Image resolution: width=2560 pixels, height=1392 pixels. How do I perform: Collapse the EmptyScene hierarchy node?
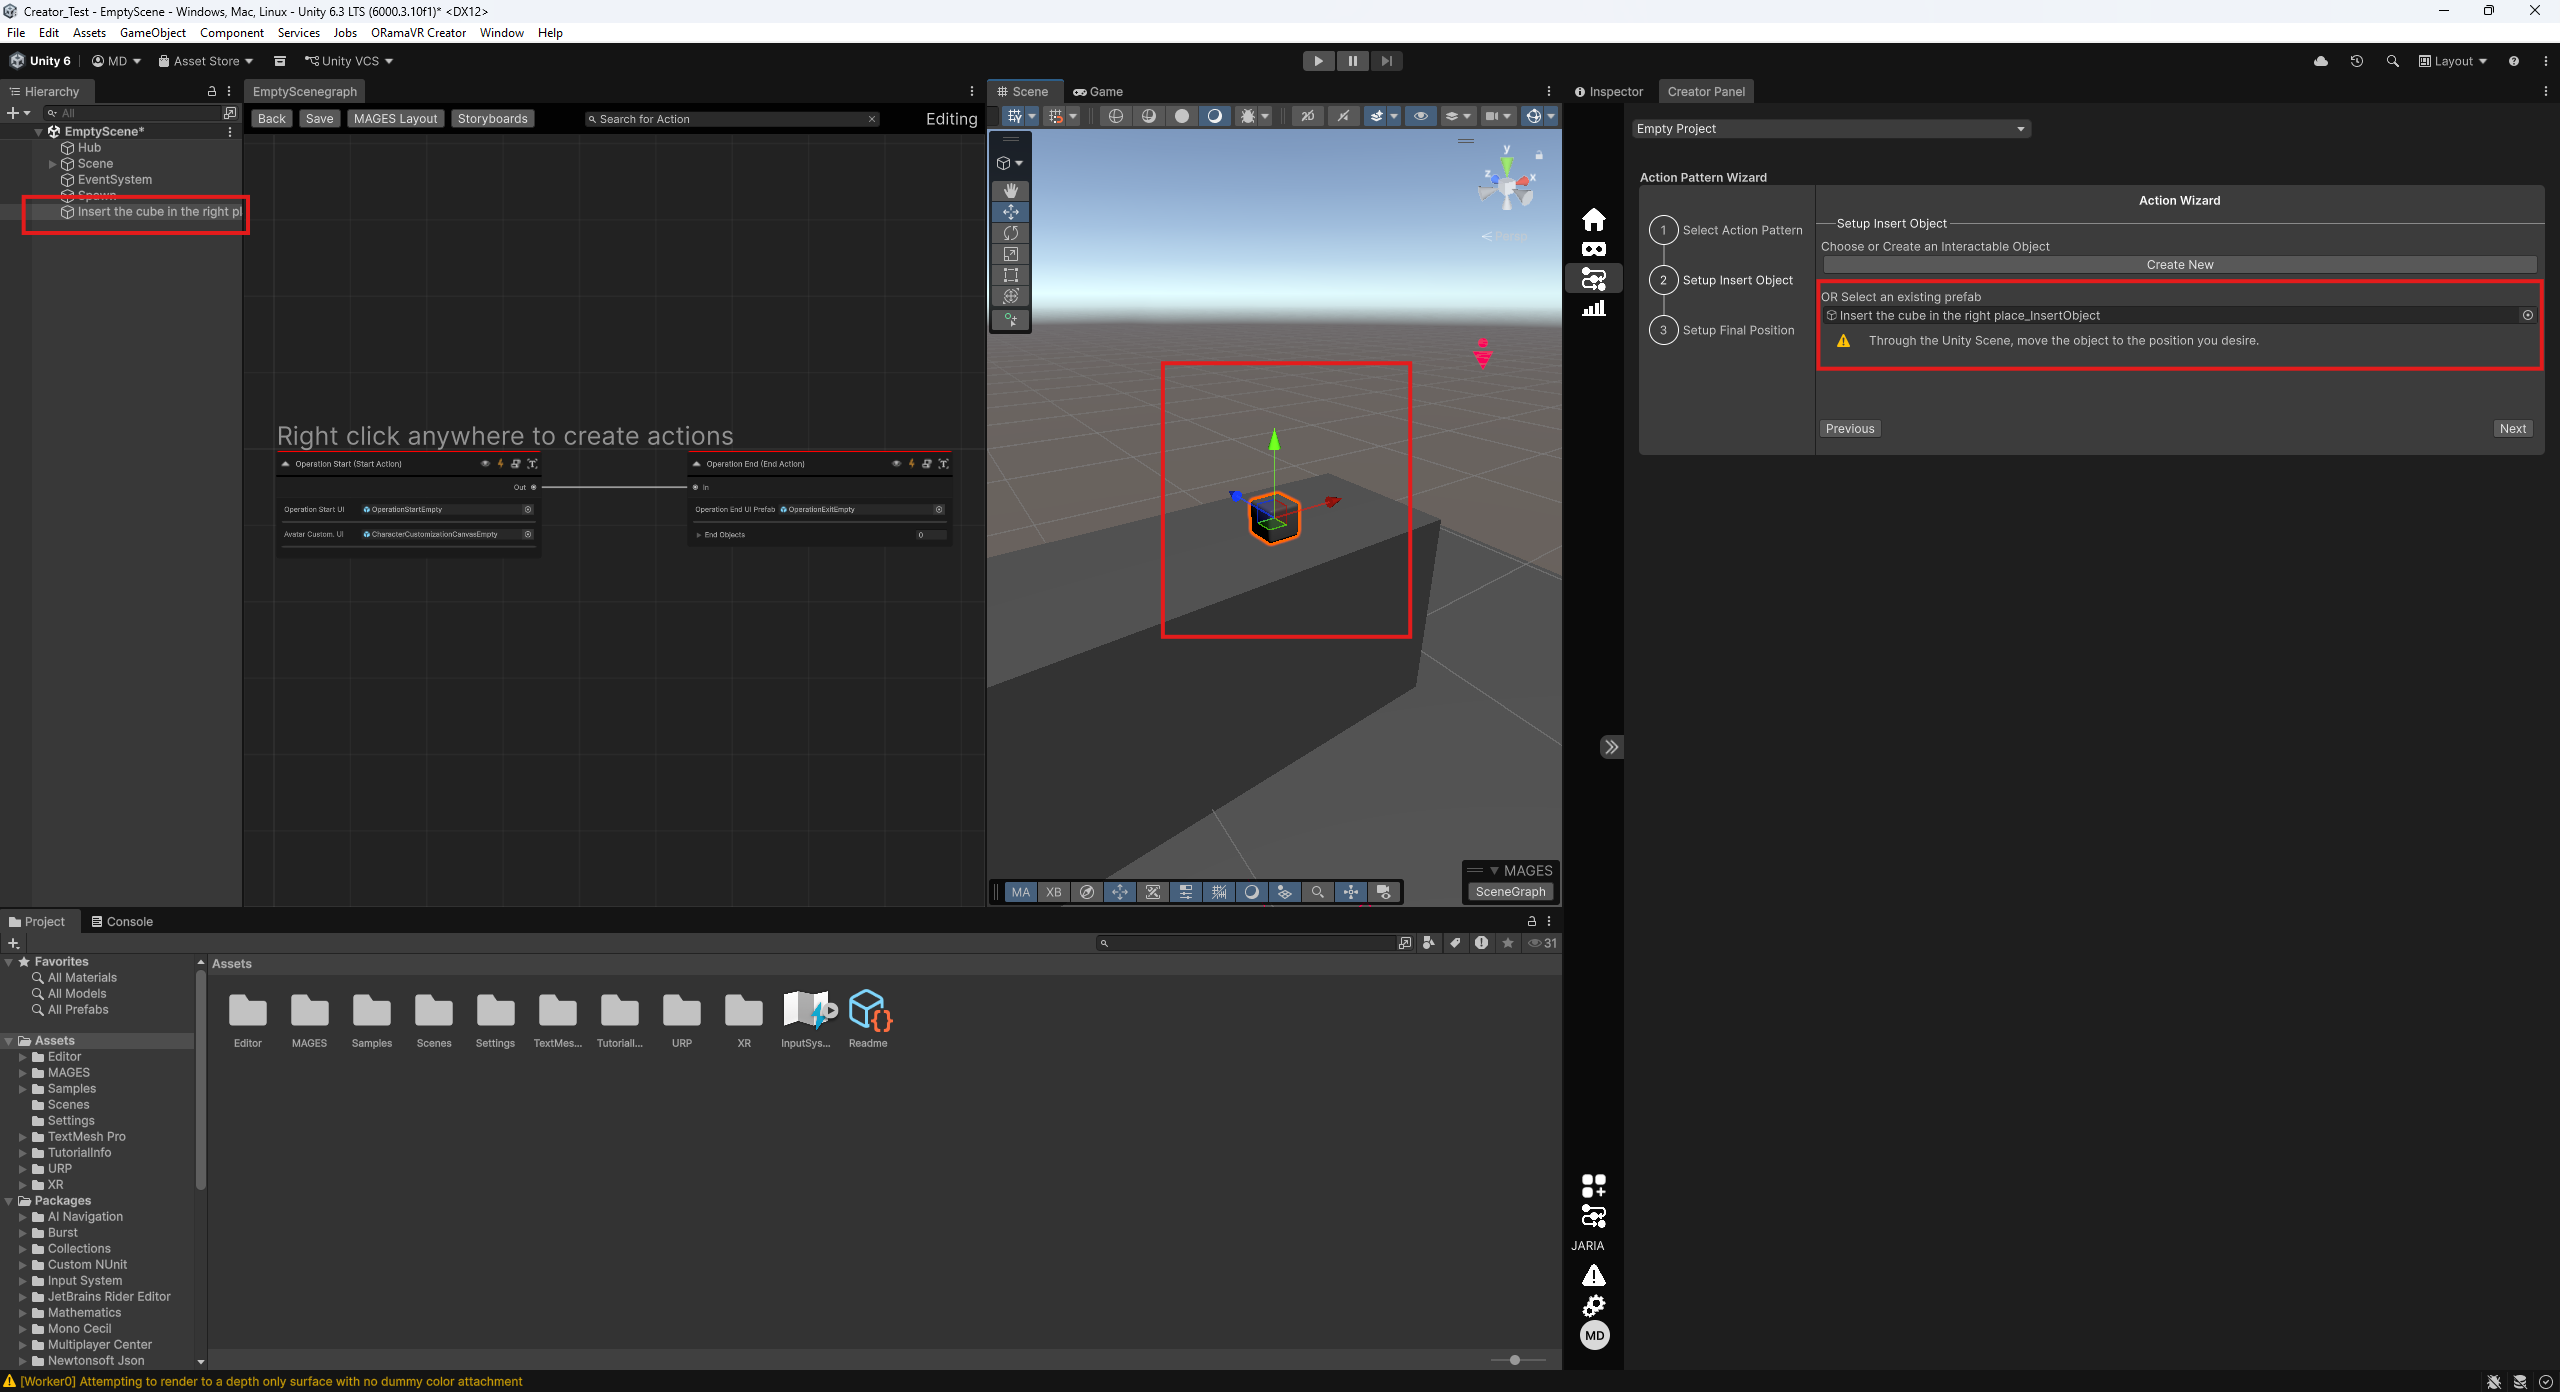[x=39, y=132]
